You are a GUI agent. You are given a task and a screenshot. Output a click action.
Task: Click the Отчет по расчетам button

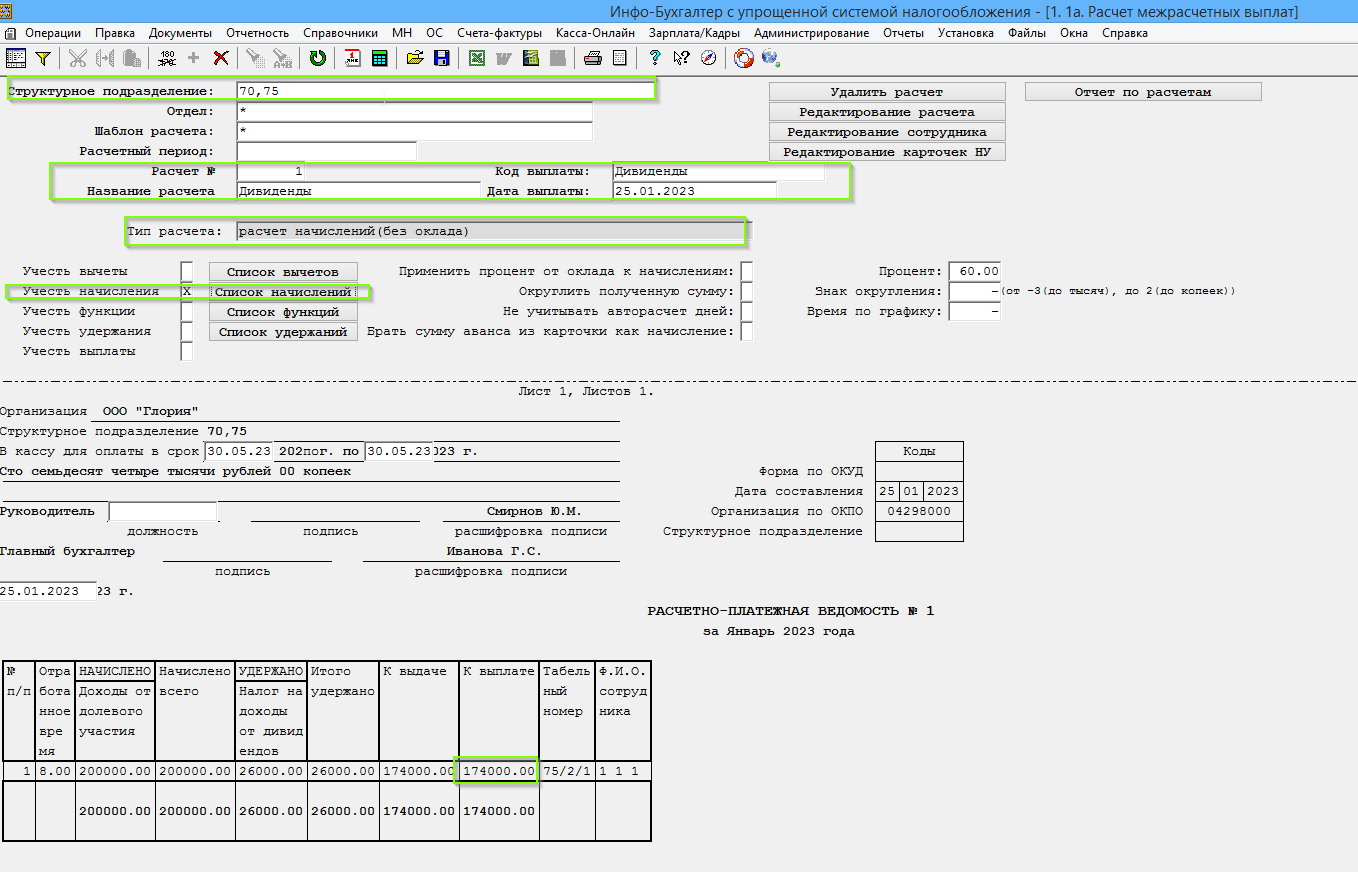[x=1143, y=92]
